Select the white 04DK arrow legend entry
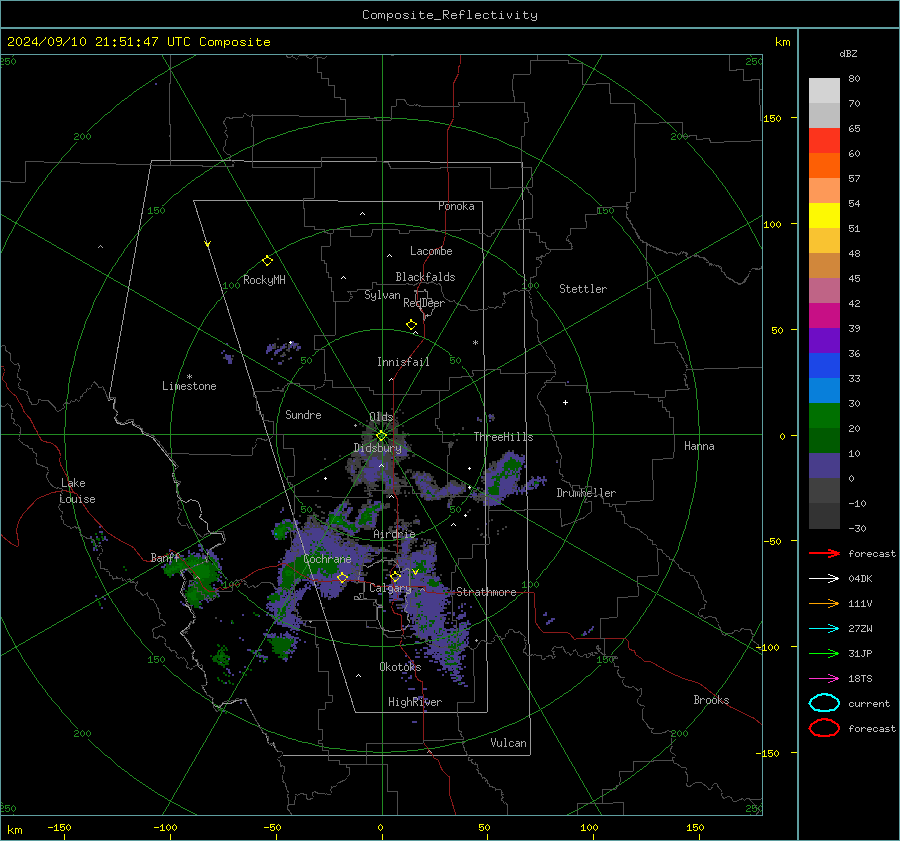Viewport: 900px width, 841px height. coord(824,579)
